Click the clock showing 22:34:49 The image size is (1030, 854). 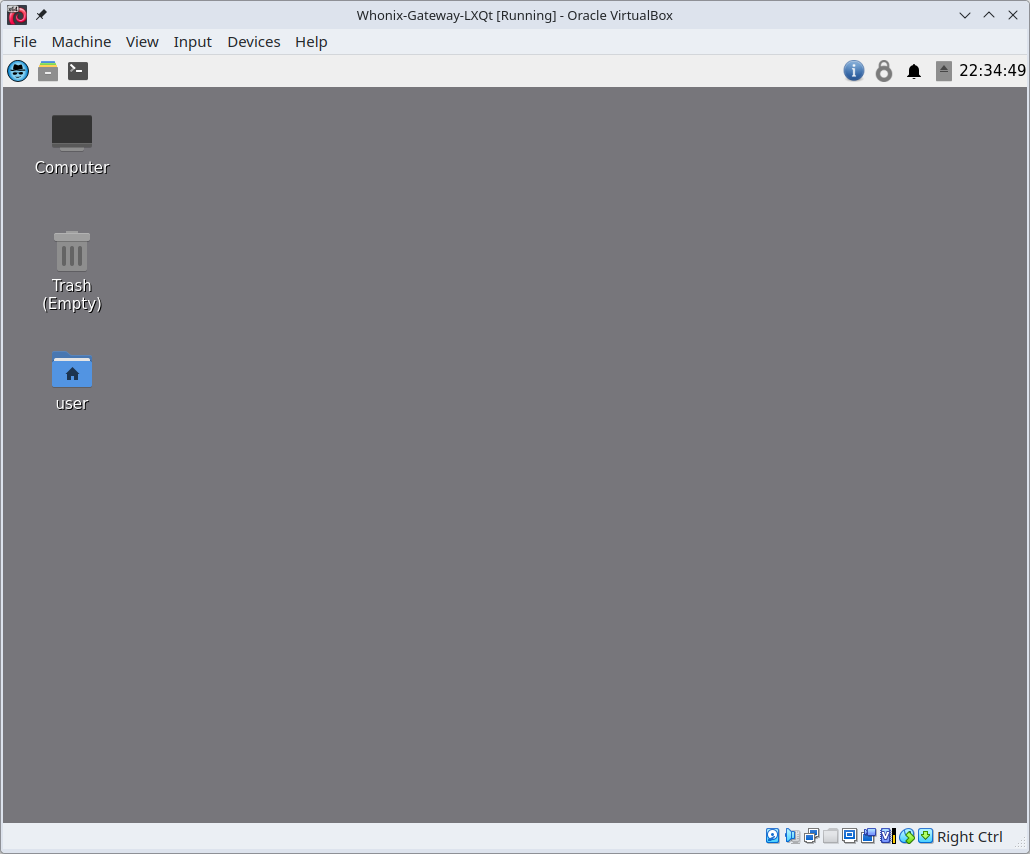tap(991, 71)
